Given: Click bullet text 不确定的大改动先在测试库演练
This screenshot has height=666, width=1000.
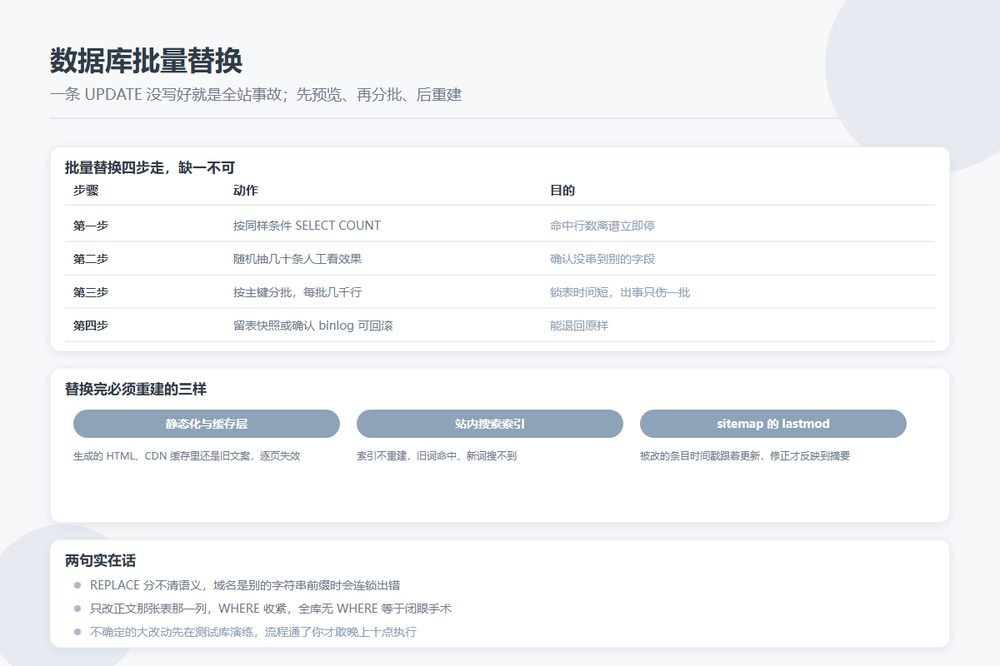Looking at the screenshot, I should (x=253, y=632).
